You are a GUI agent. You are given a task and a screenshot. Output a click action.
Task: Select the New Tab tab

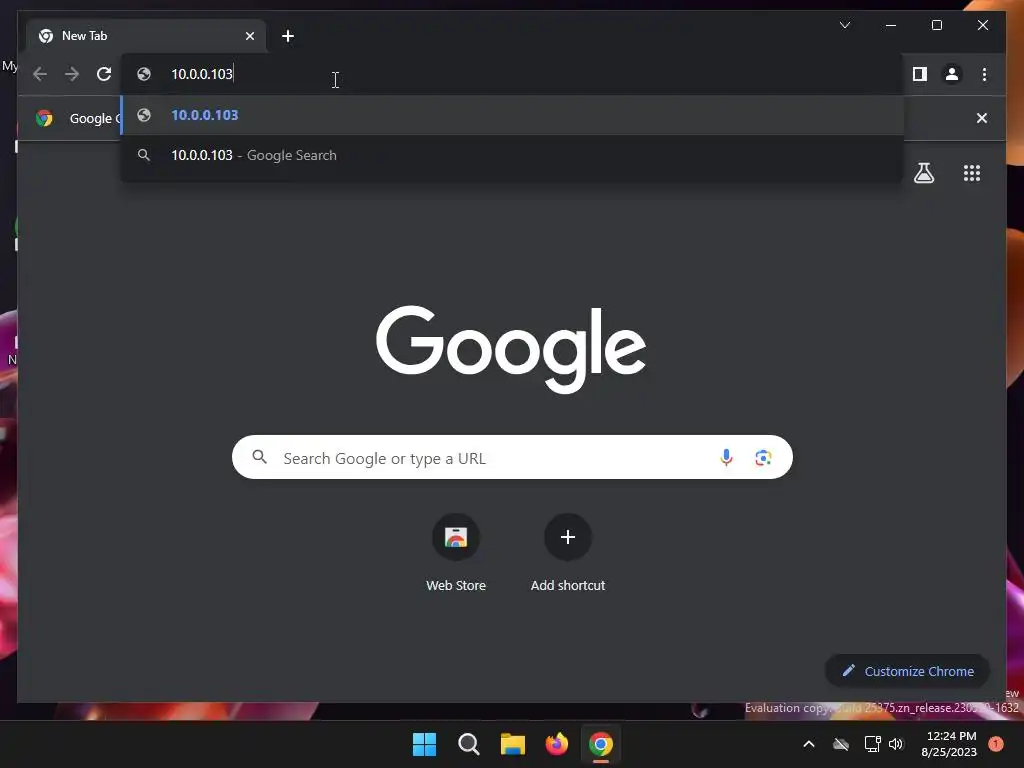[146, 36]
